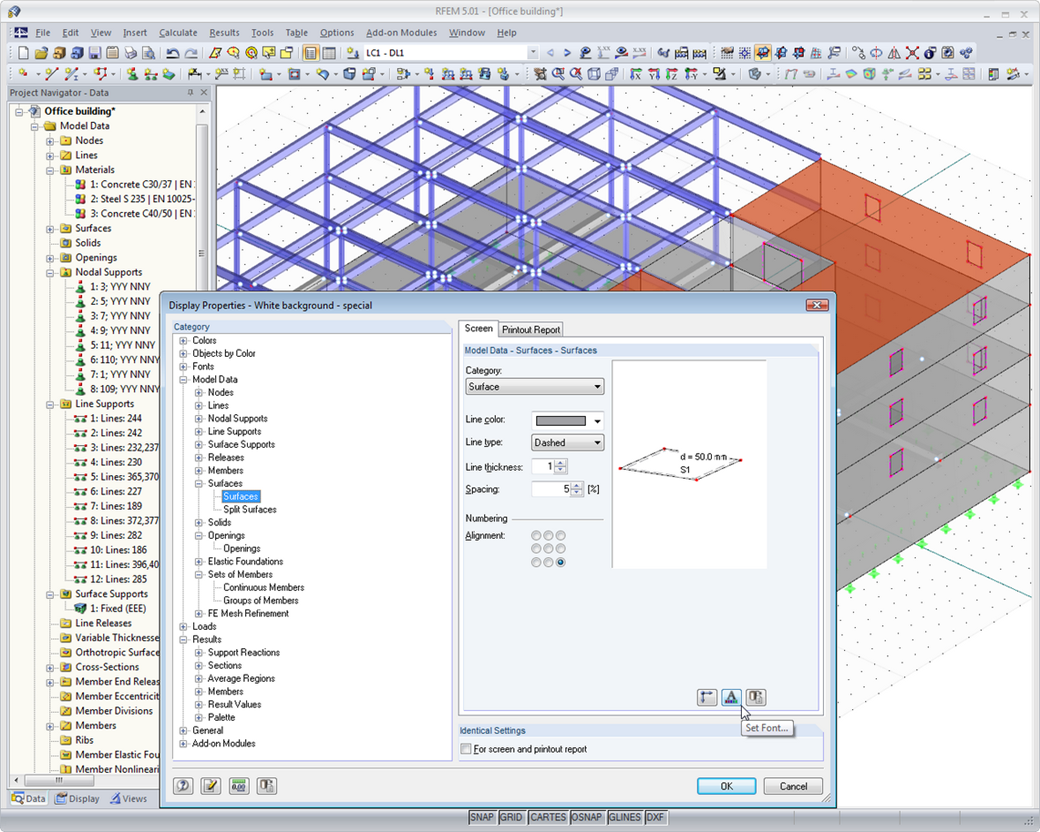
Task: Click the New Surface Support icon
Action: pos(168,74)
